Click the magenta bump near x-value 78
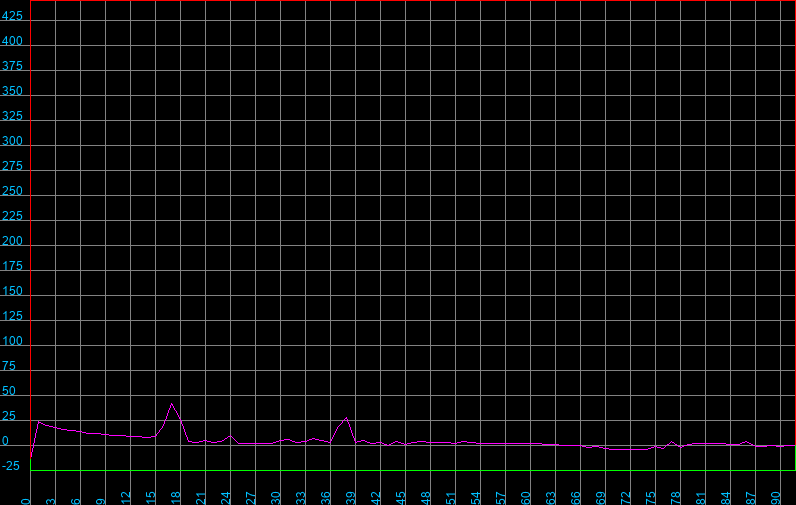 672,441
